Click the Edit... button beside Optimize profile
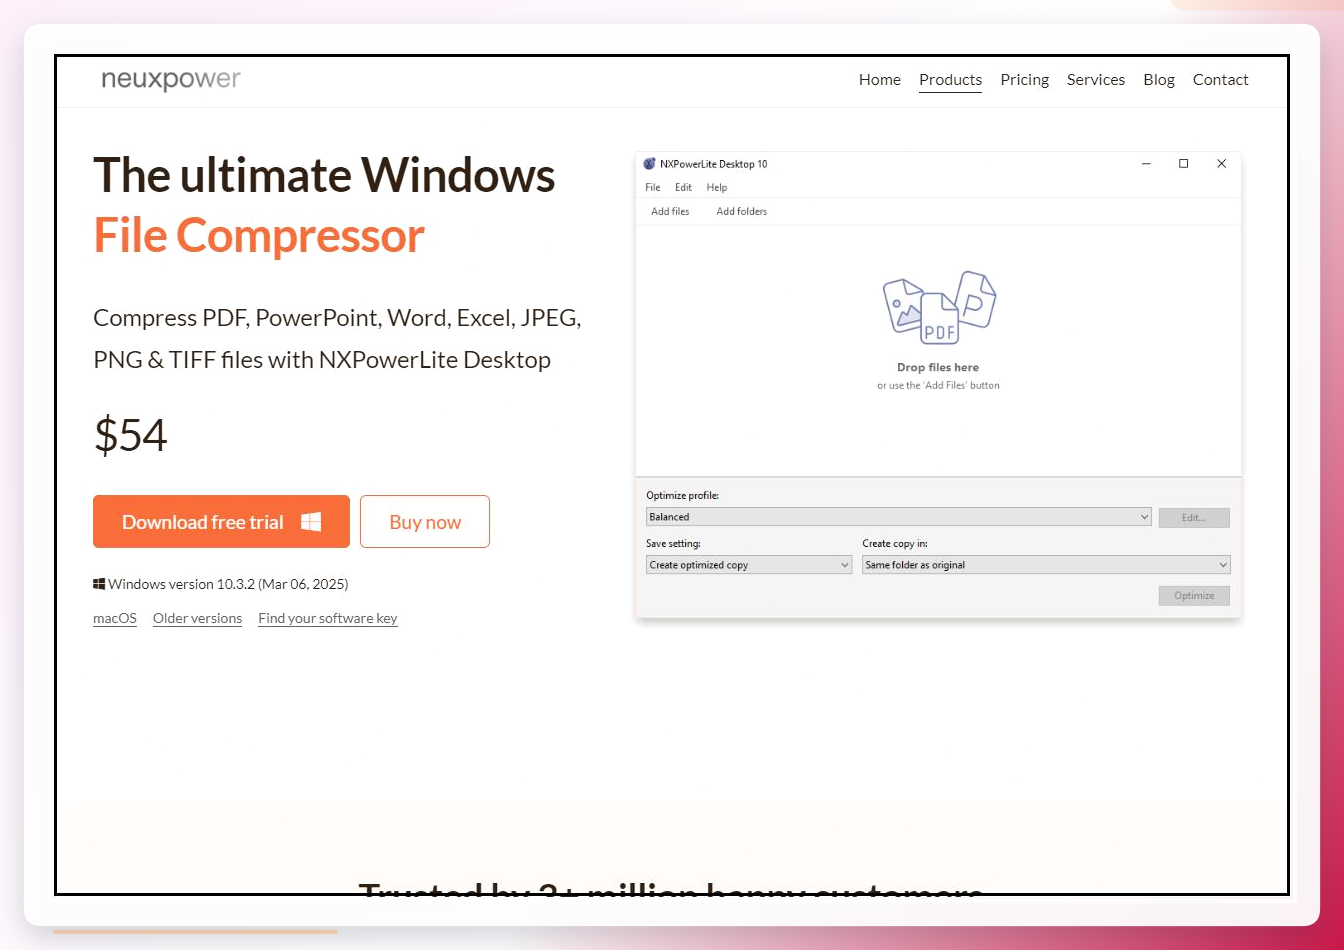 (1194, 518)
